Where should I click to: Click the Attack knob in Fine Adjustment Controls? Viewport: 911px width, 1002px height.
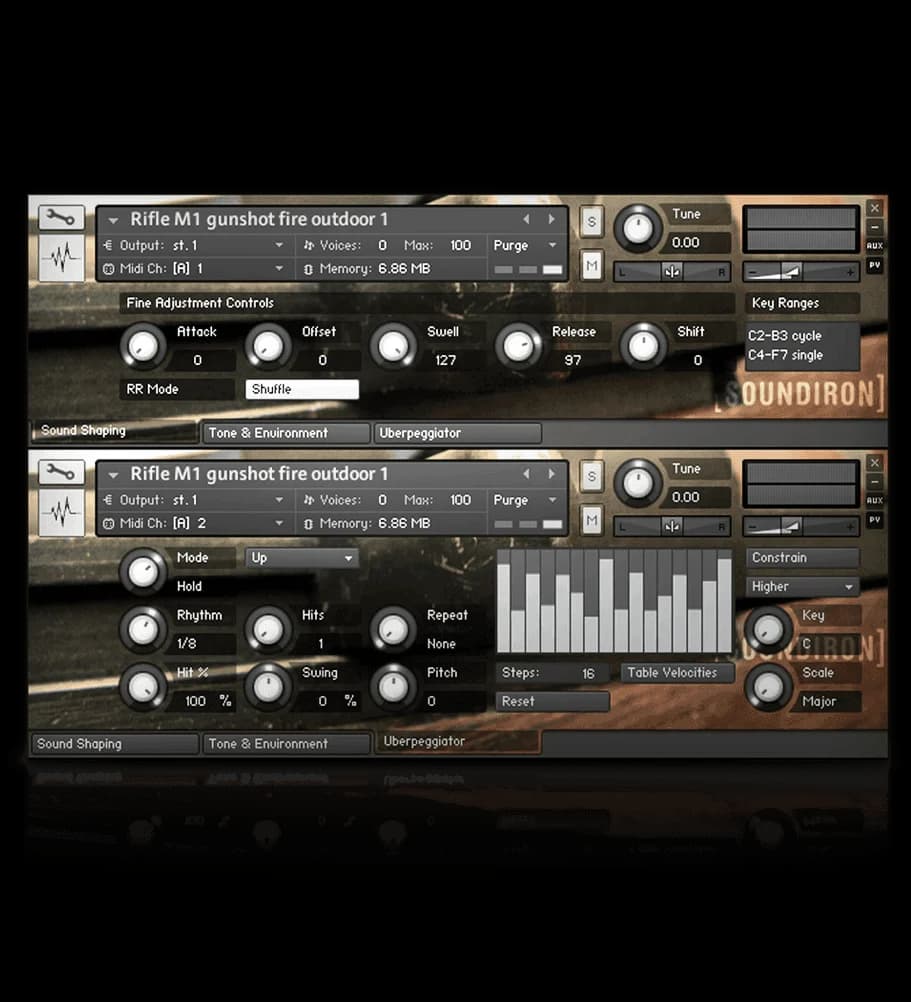[x=143, y=347]
